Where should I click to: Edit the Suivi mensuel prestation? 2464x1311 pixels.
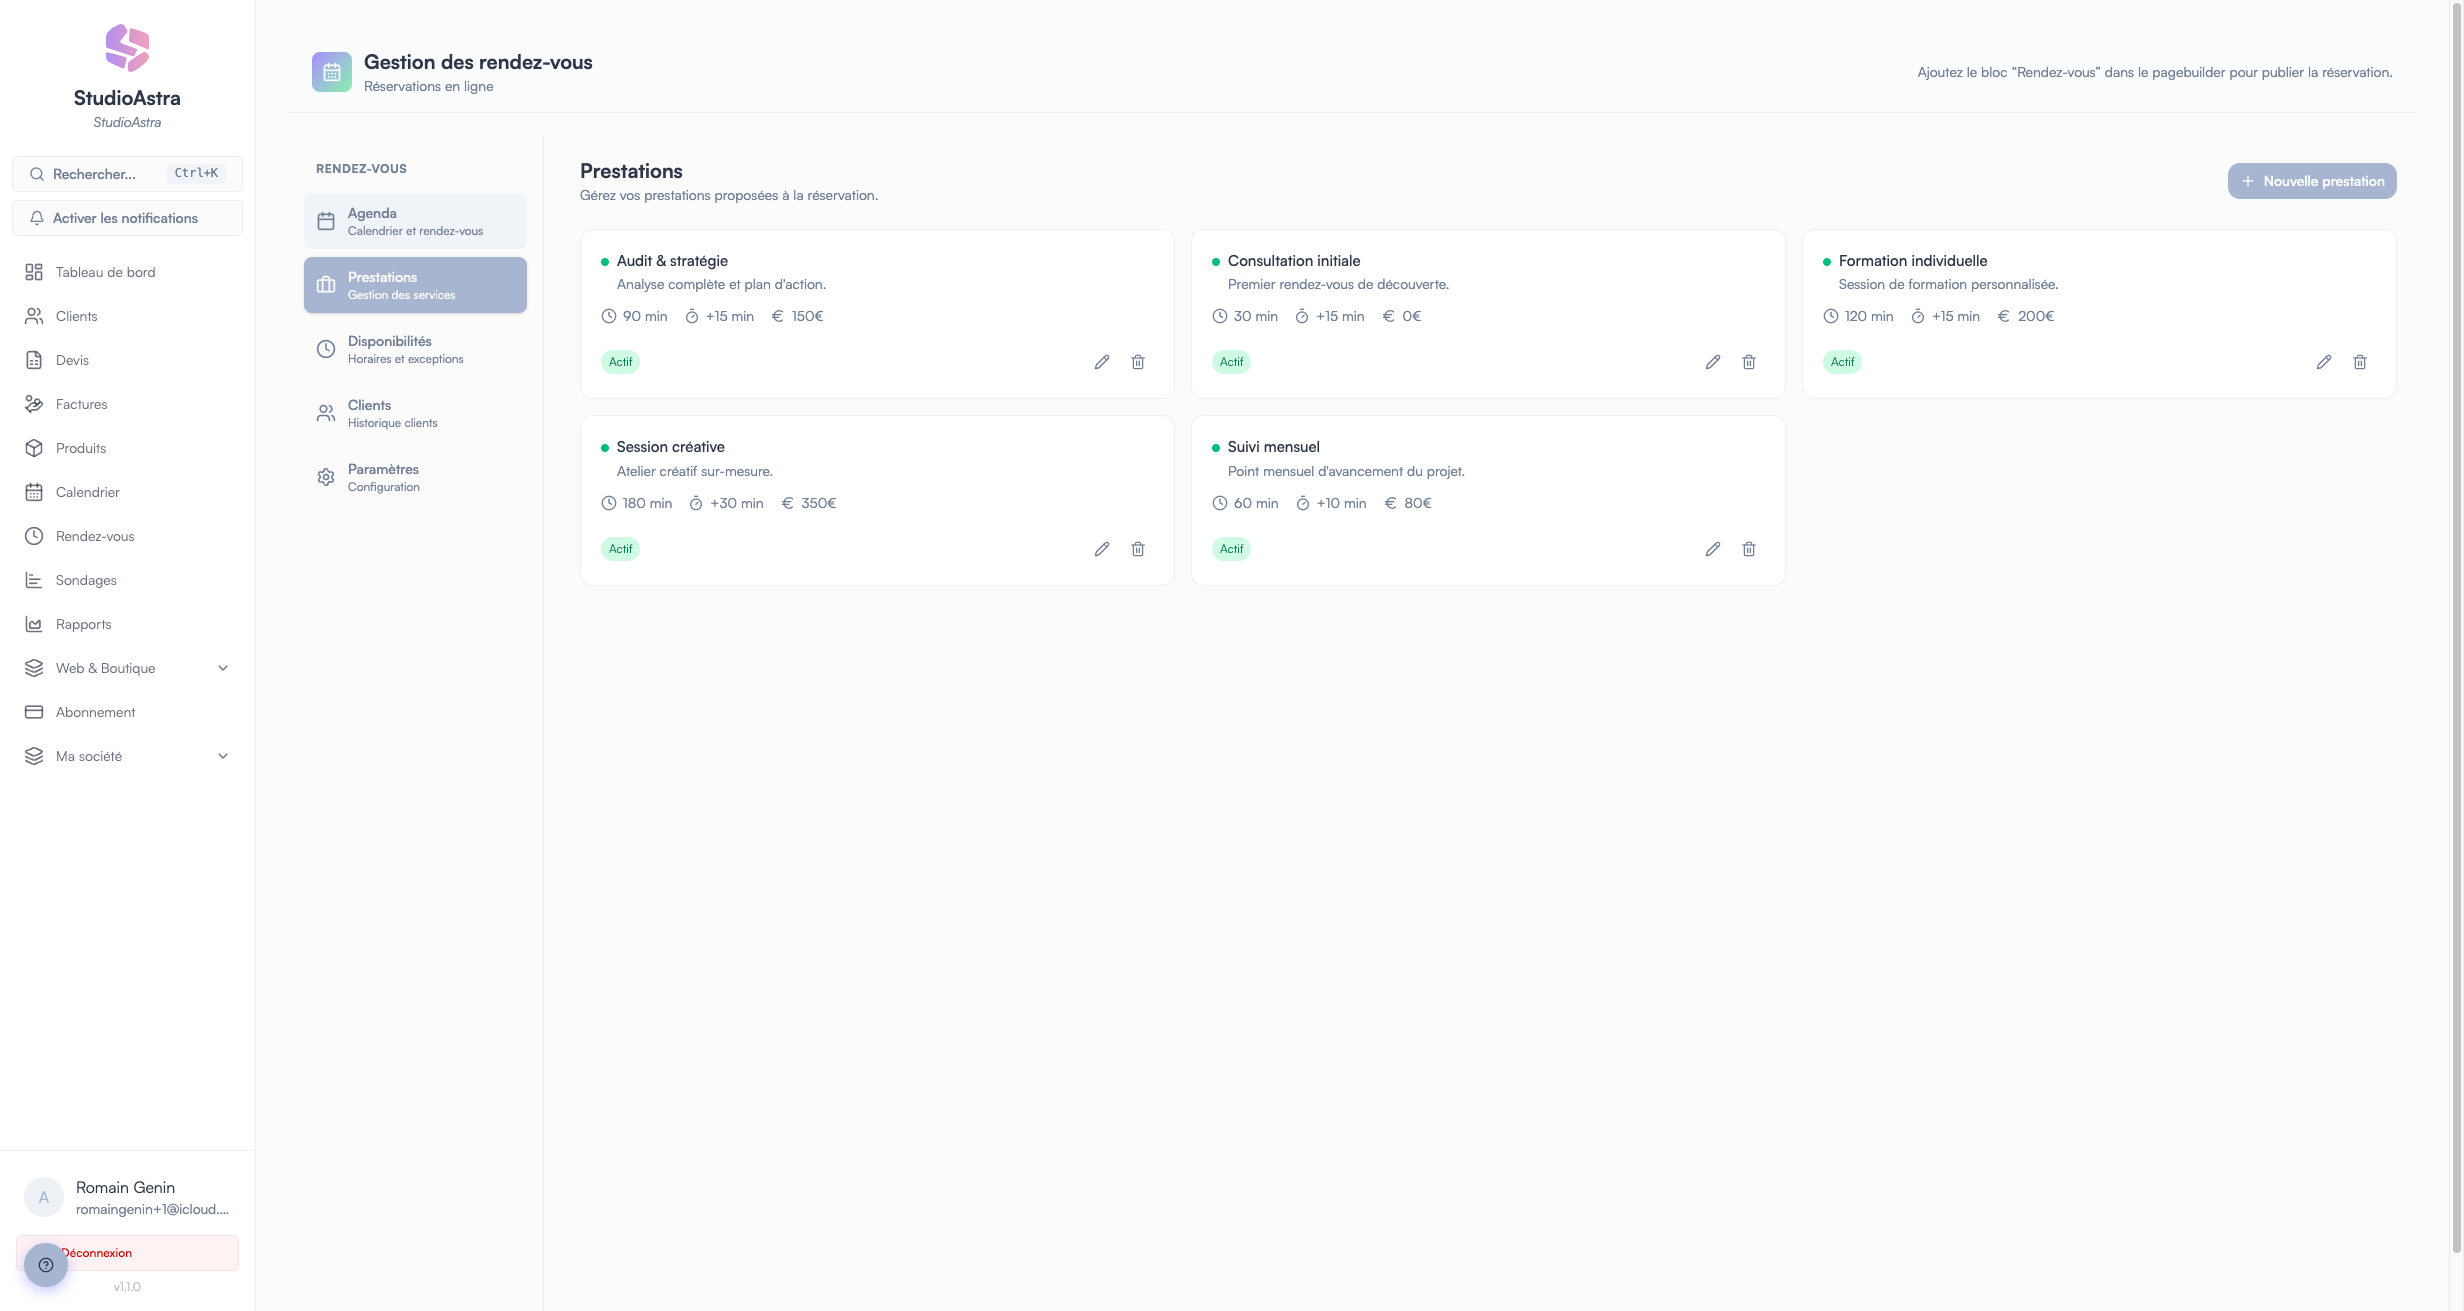[1712, 549]
